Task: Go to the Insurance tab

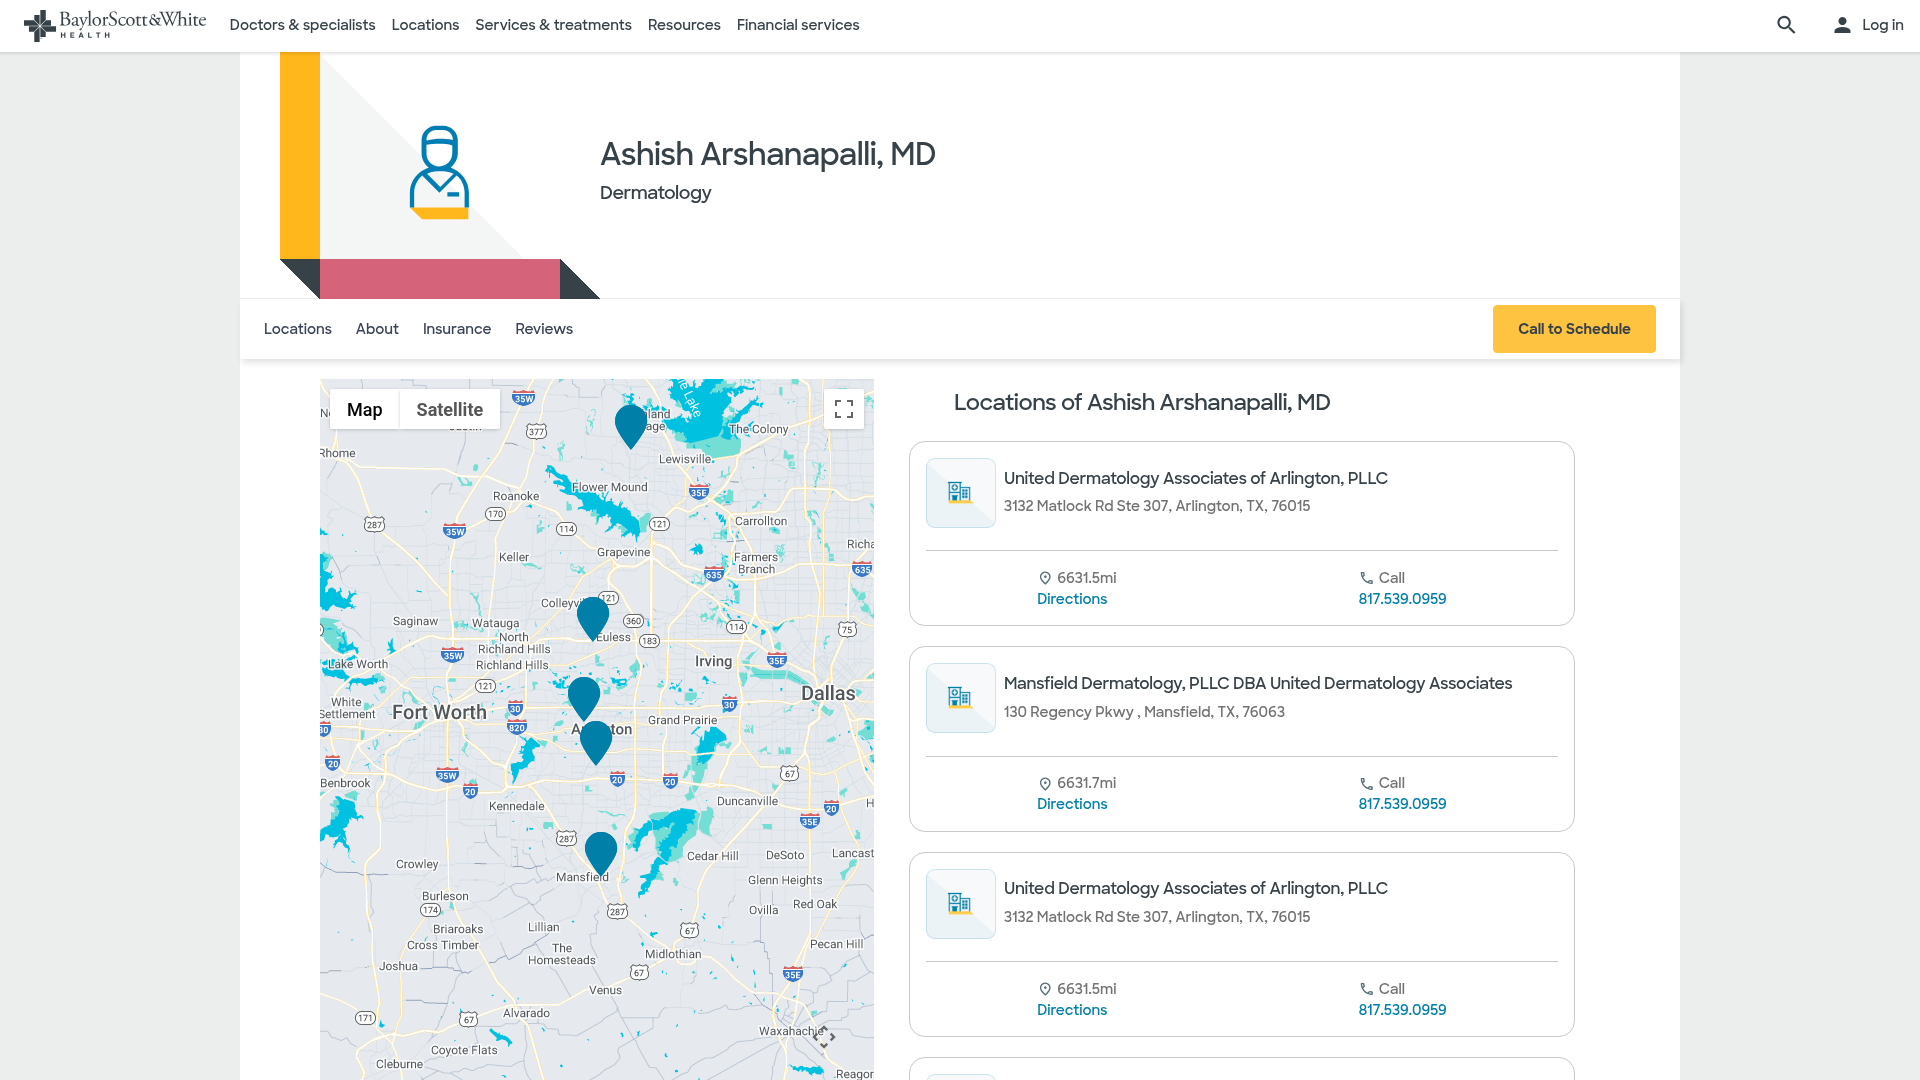Action: [456, 329]
